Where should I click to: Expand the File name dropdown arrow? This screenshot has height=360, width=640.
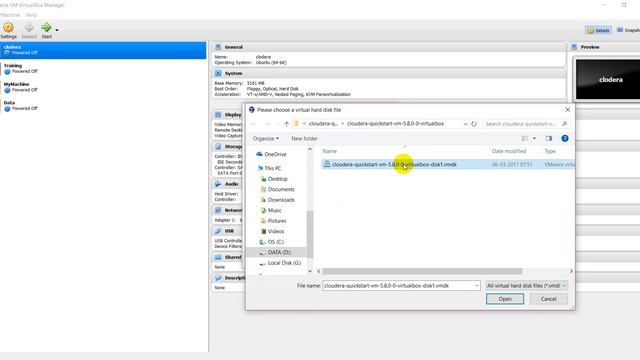[477, 286]
